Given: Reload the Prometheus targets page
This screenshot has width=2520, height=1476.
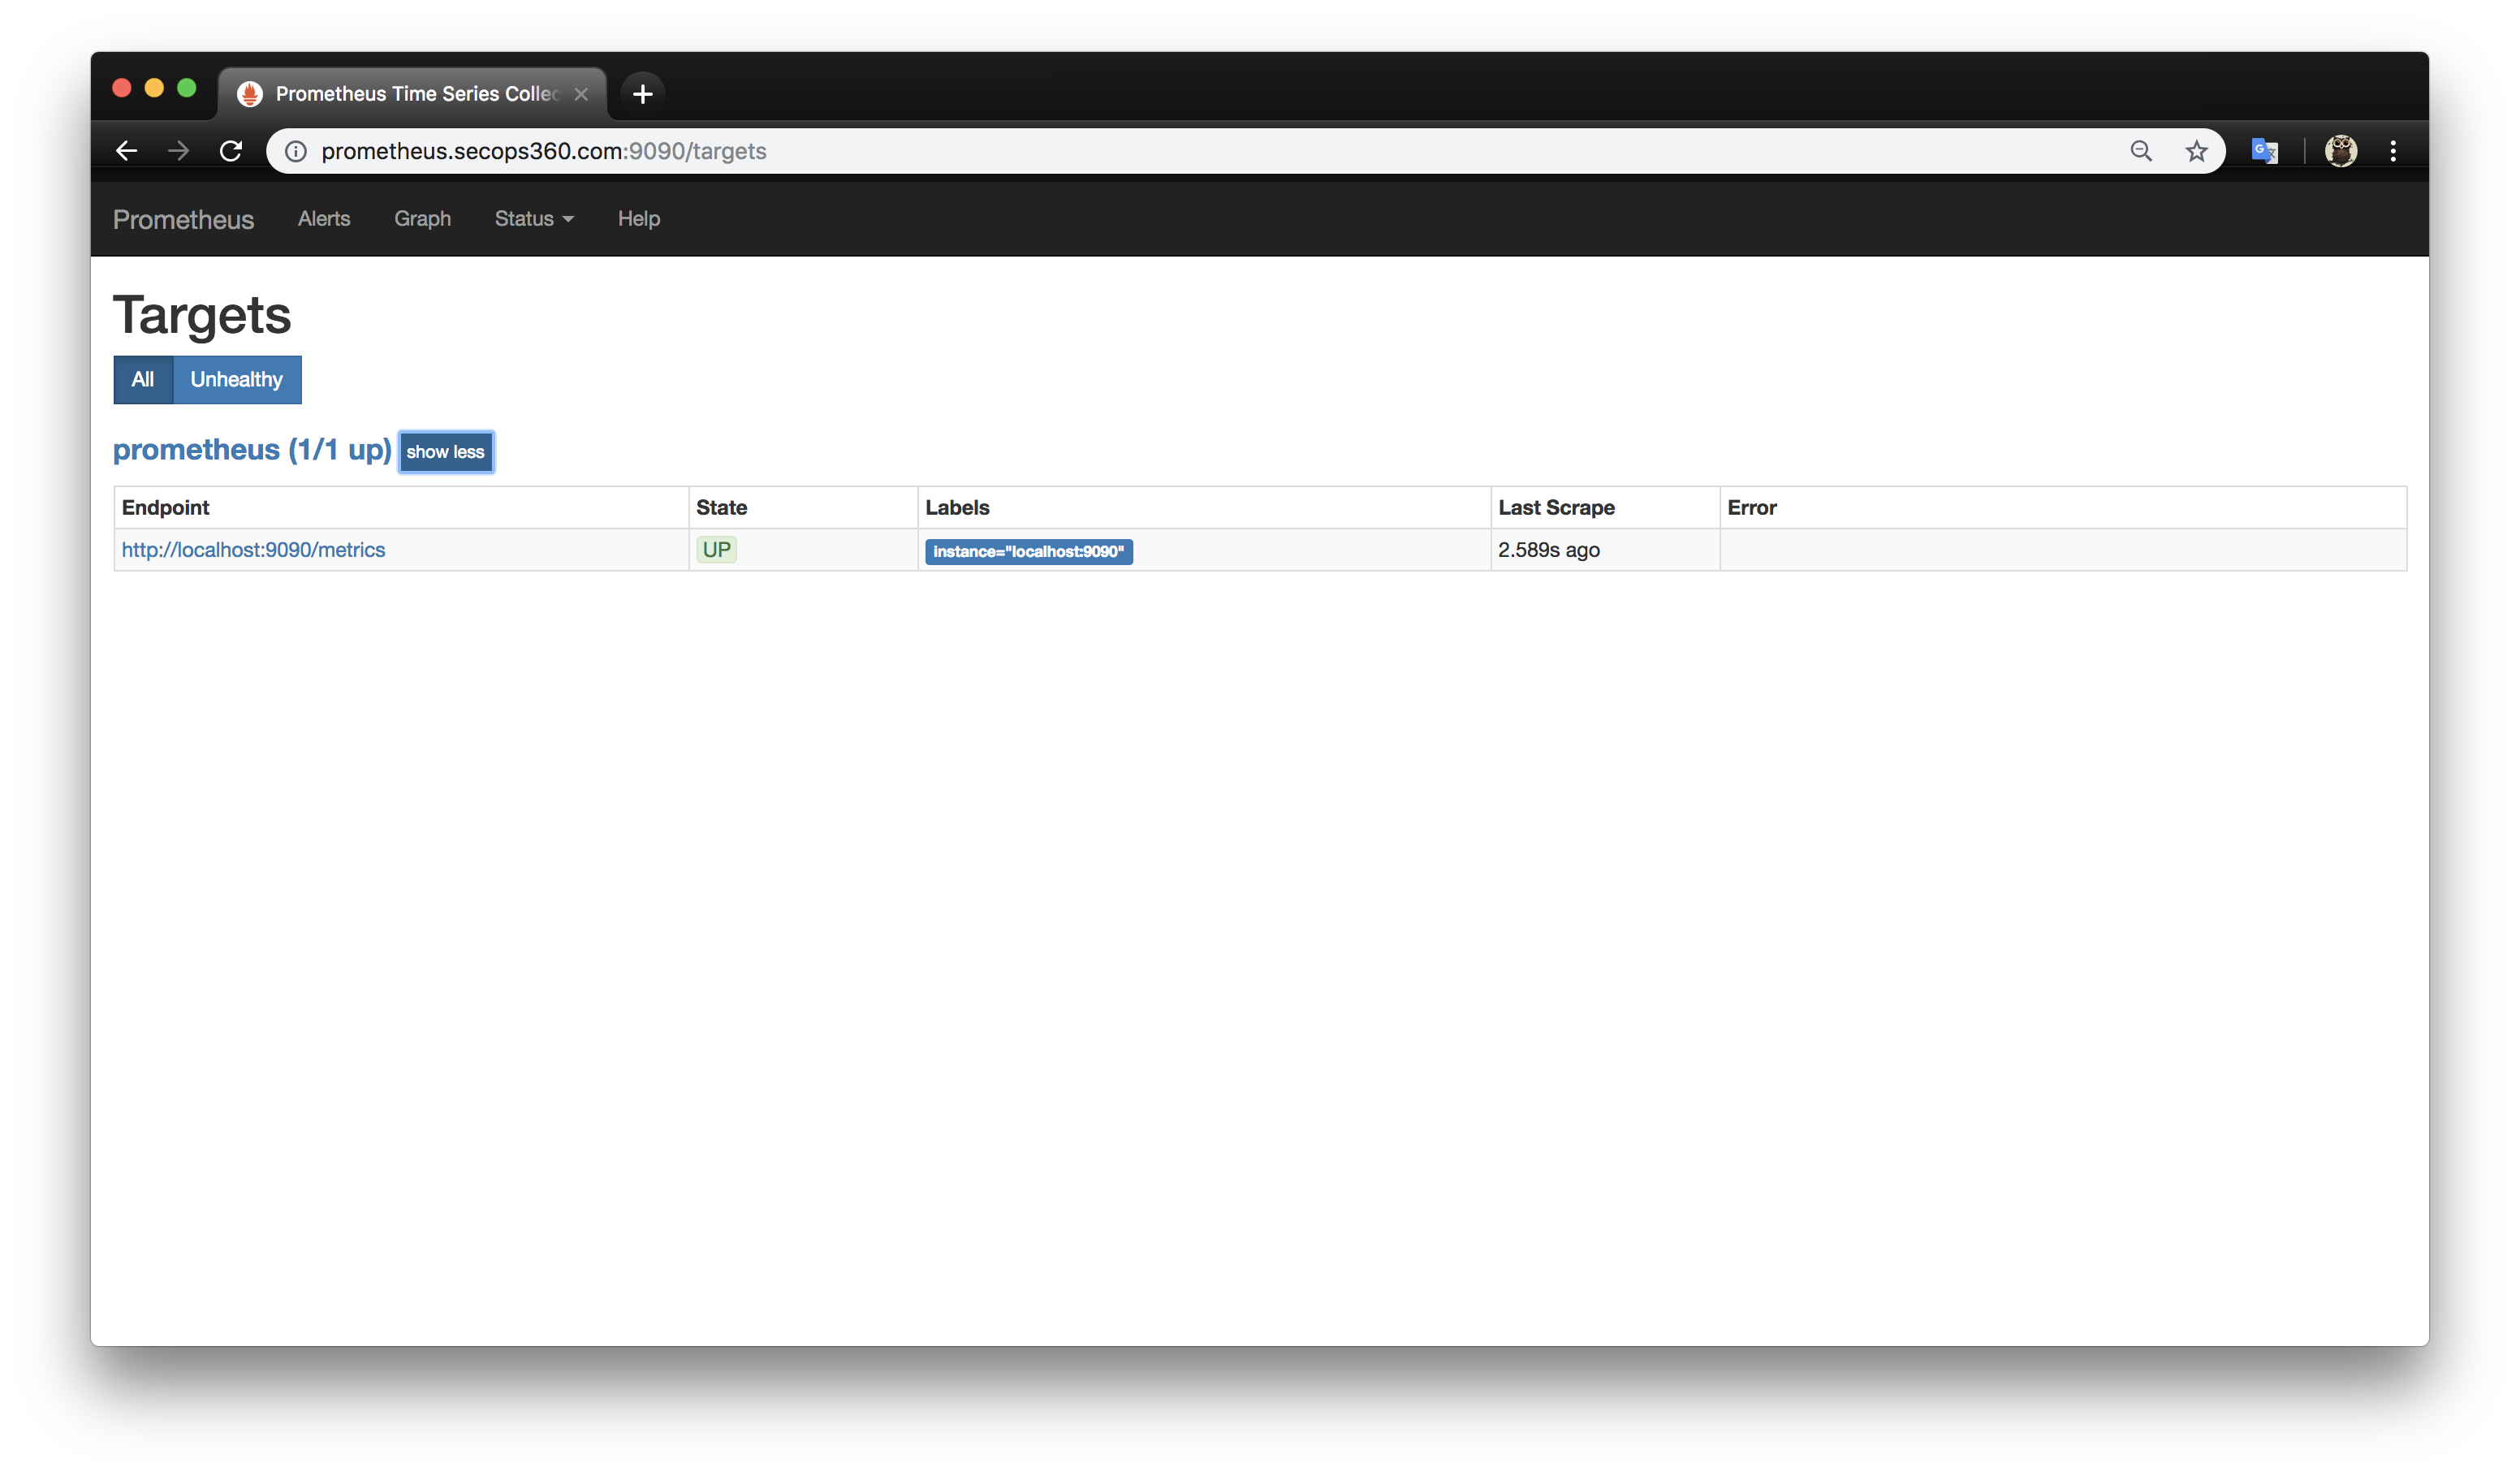Looking at the screenshot, I should [x=231, y=151].
